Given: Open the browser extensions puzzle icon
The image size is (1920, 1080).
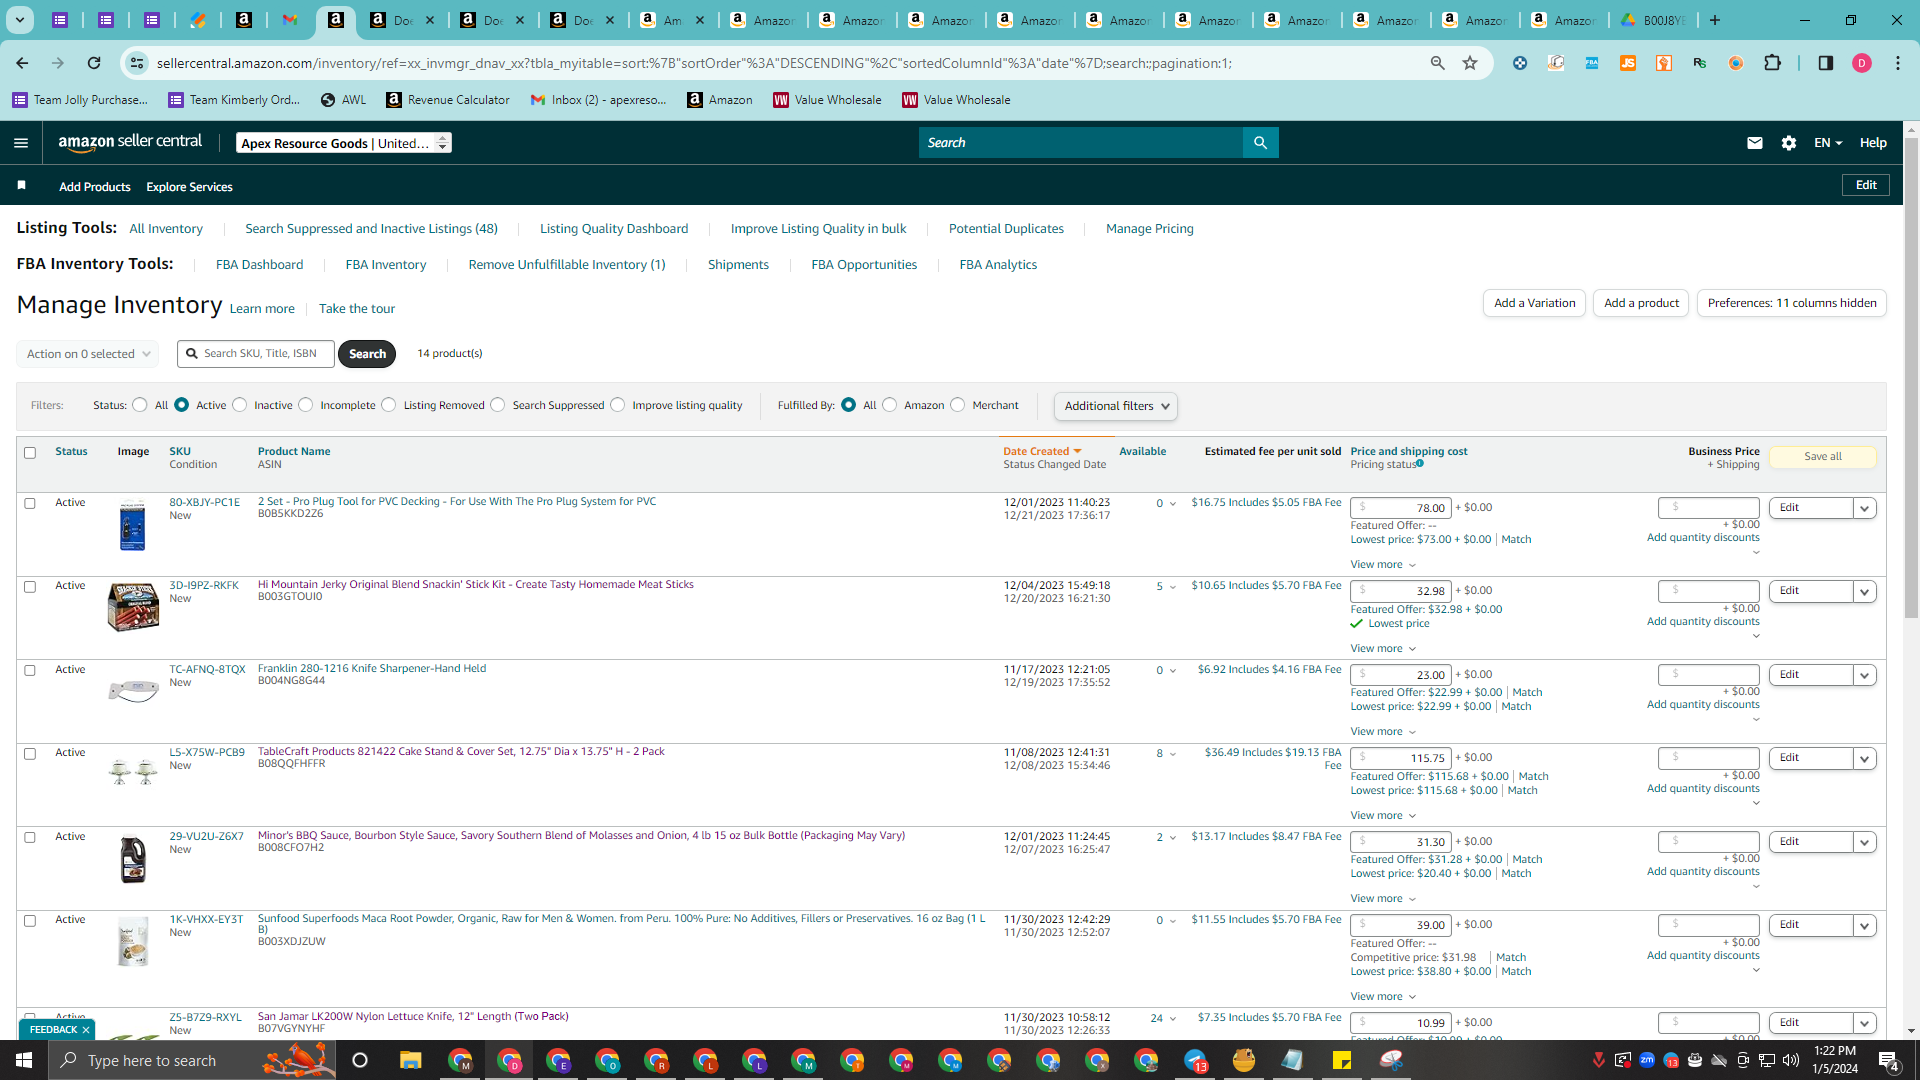Looking at the screenshot, I should tap(1773, 63).
